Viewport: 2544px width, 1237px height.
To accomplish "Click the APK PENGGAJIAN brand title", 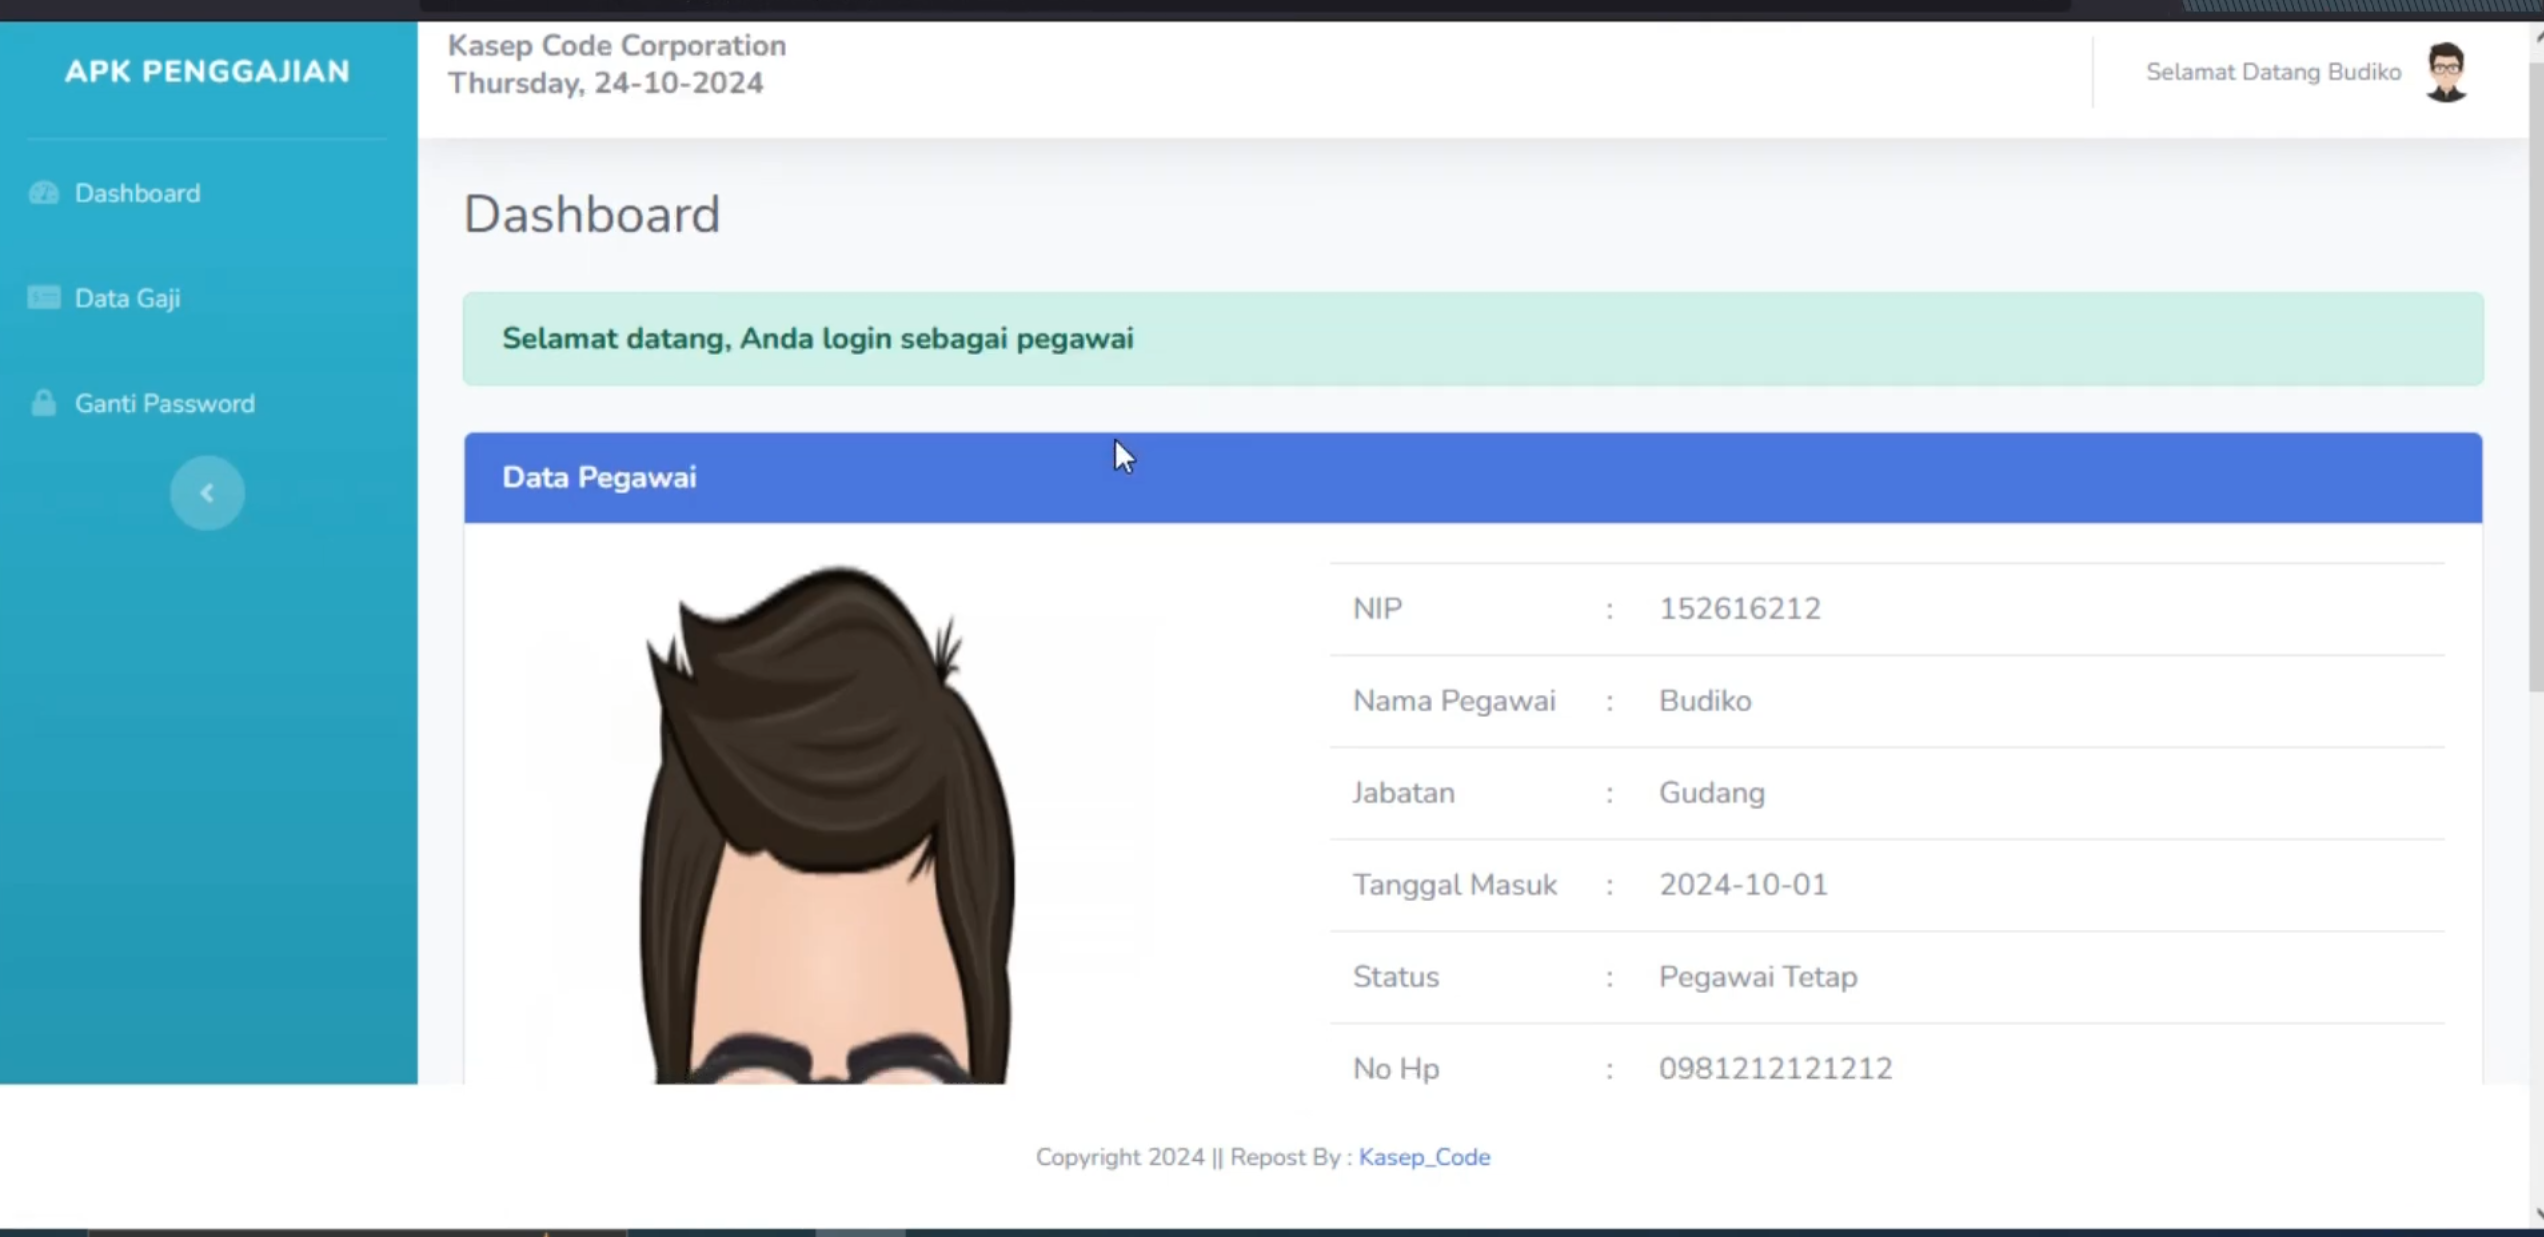I will click(207, 71).
